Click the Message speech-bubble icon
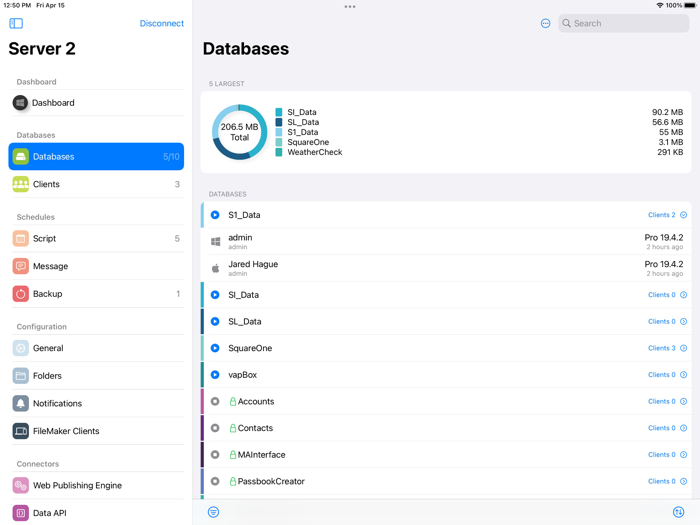 click(21, 266)
